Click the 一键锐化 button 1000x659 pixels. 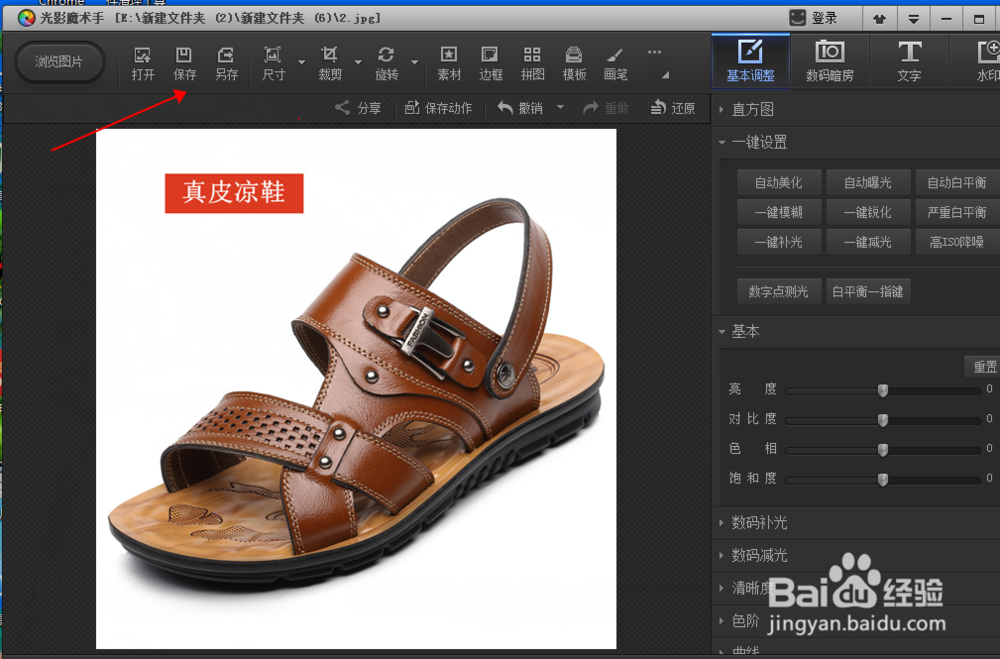868,212
